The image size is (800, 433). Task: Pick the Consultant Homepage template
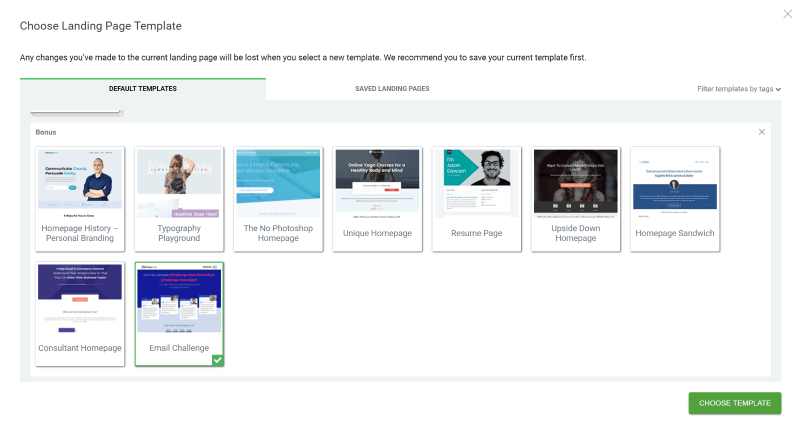click(x=80, y=299)
